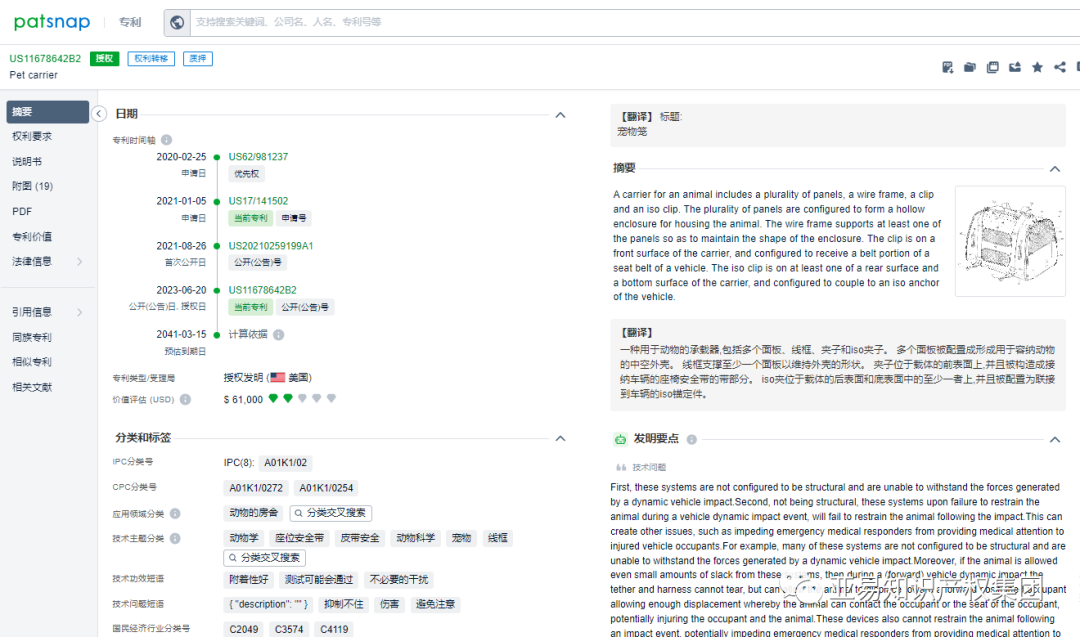The width and height of the screenshot is (1080, 637).
Task: Open the search scope globe icon
Action: click(176, 22)
